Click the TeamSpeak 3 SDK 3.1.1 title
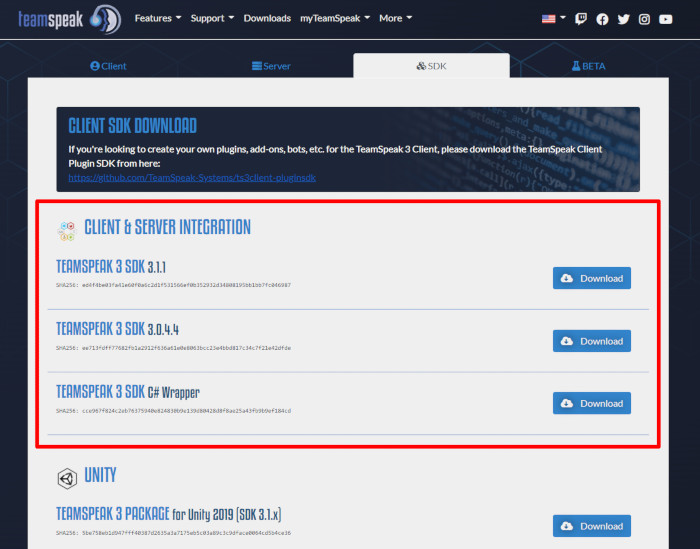 tap(111, 266)
